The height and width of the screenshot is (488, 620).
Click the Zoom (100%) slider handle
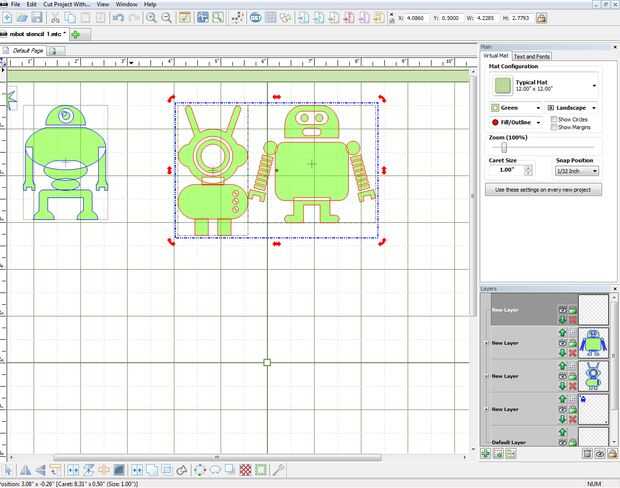point(502,147)
